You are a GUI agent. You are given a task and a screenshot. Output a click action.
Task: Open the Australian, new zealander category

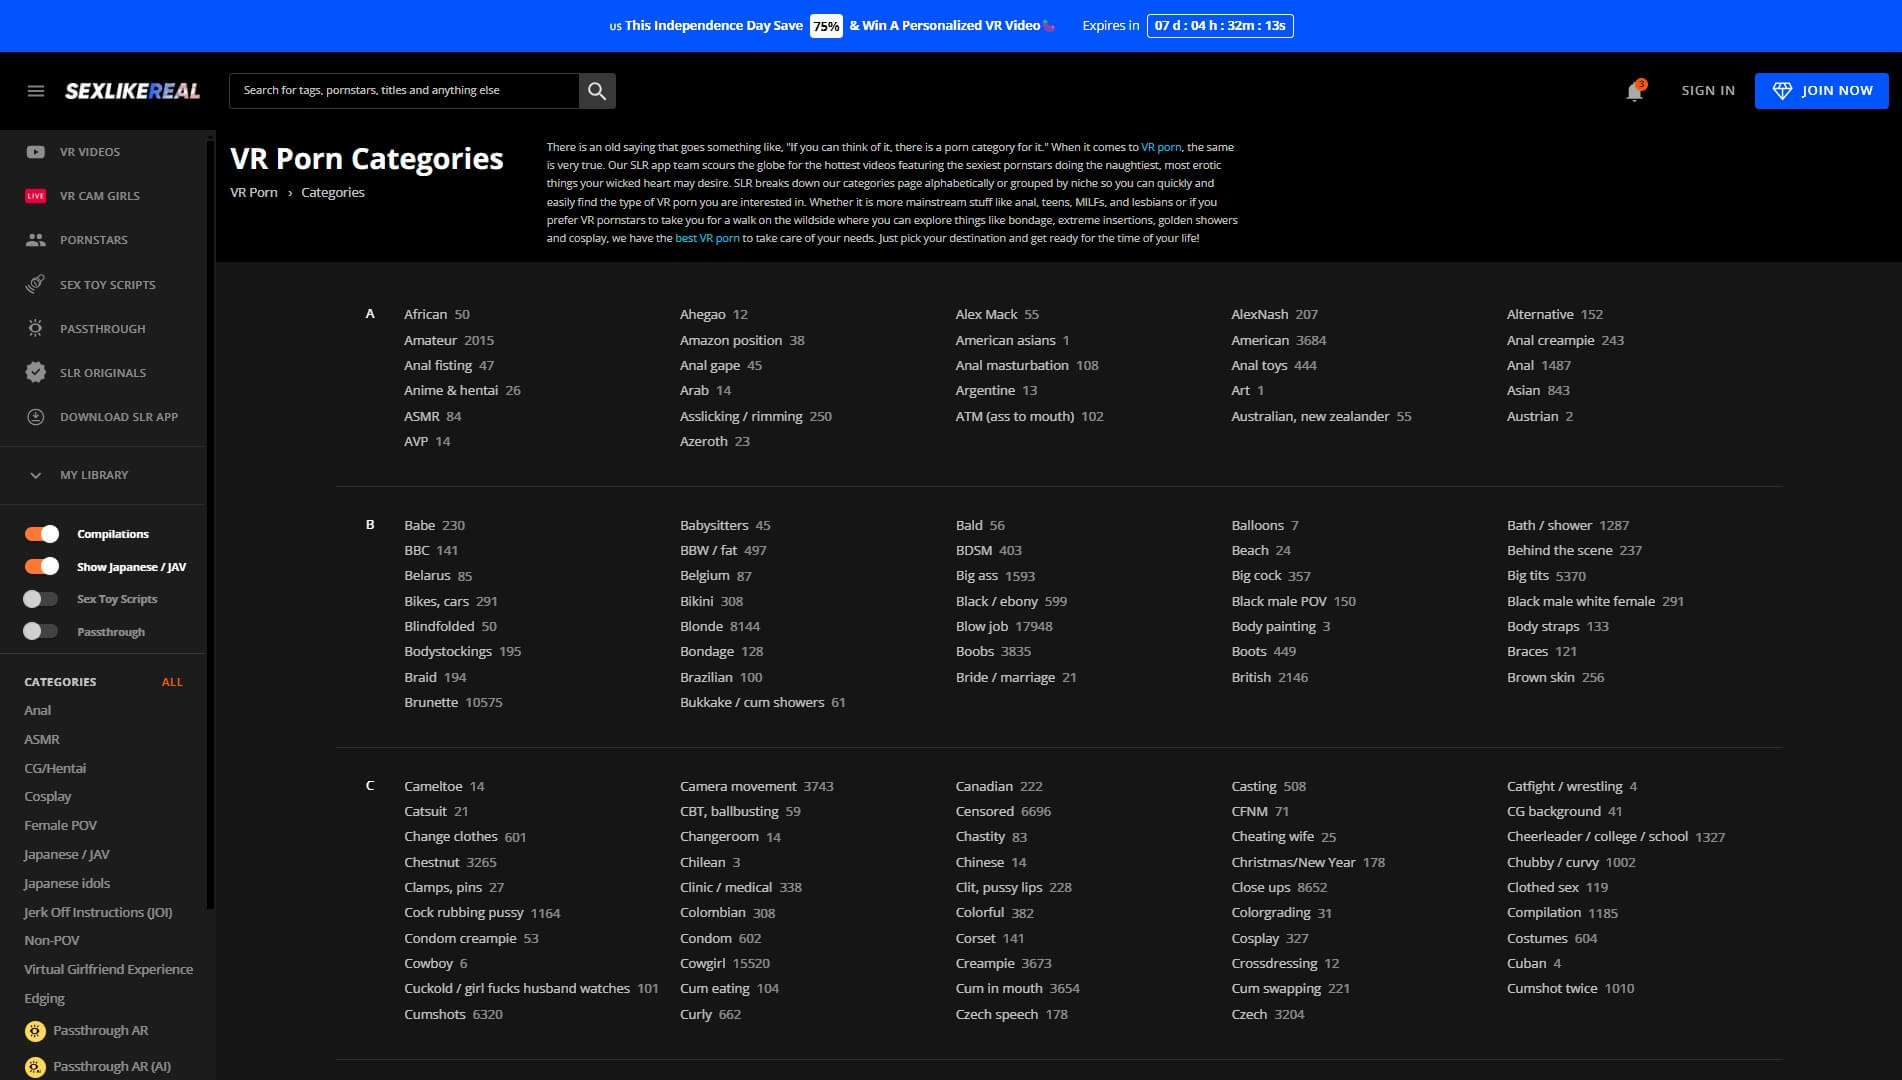[x=1321, y=416]
